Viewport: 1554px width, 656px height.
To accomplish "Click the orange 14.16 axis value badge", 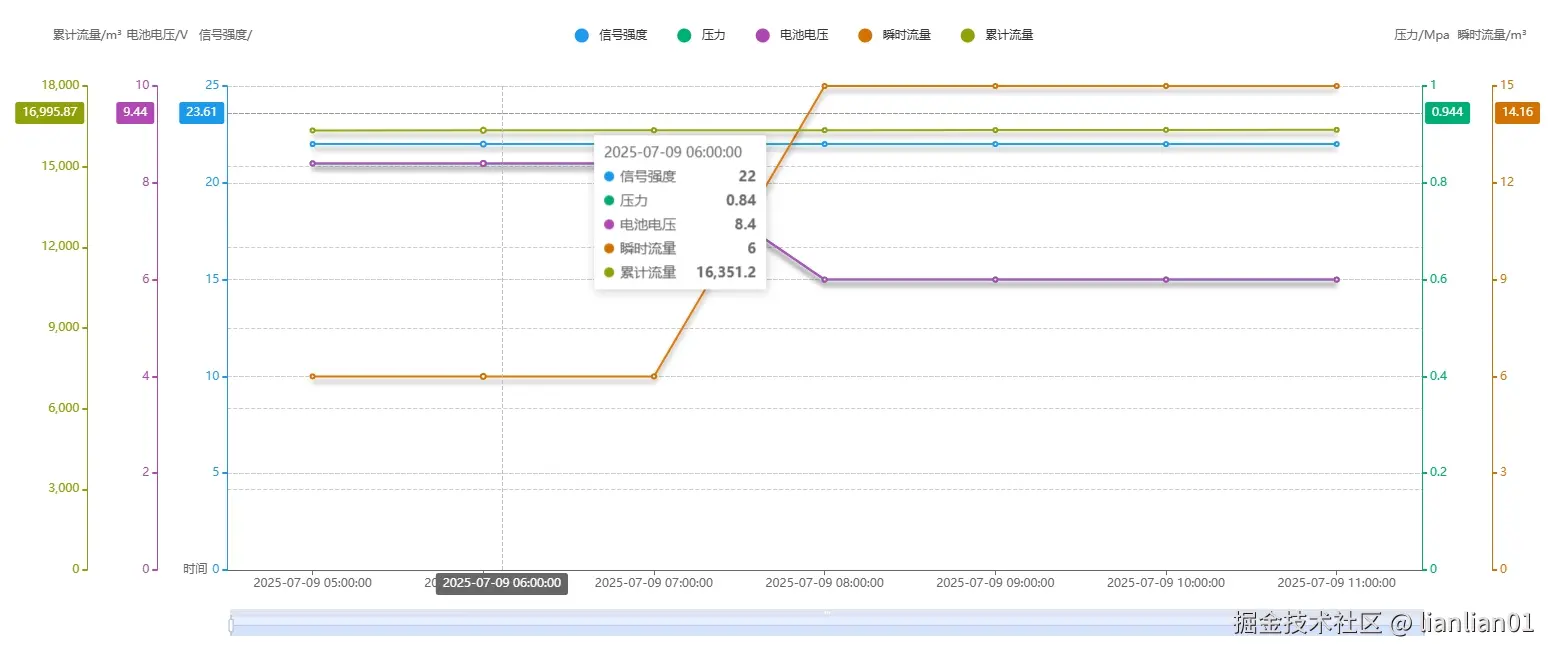I will pos(1517,112).
